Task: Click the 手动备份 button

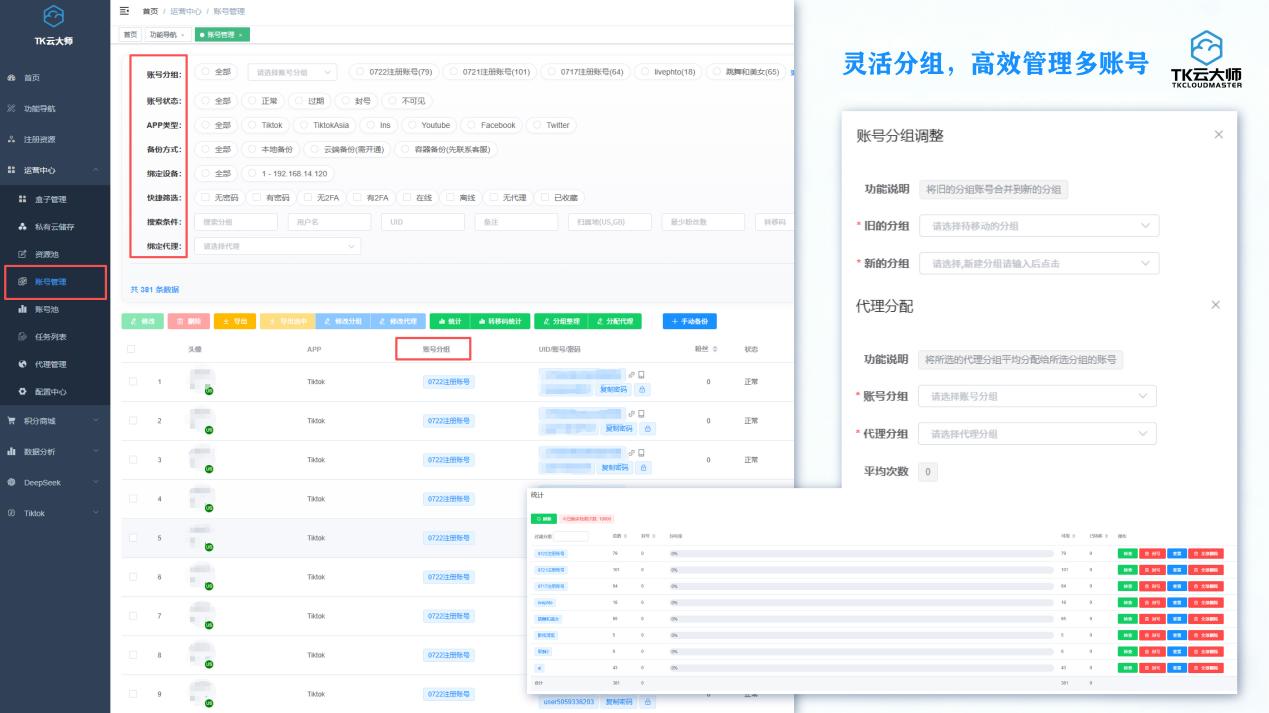Action: pos(688,322)
